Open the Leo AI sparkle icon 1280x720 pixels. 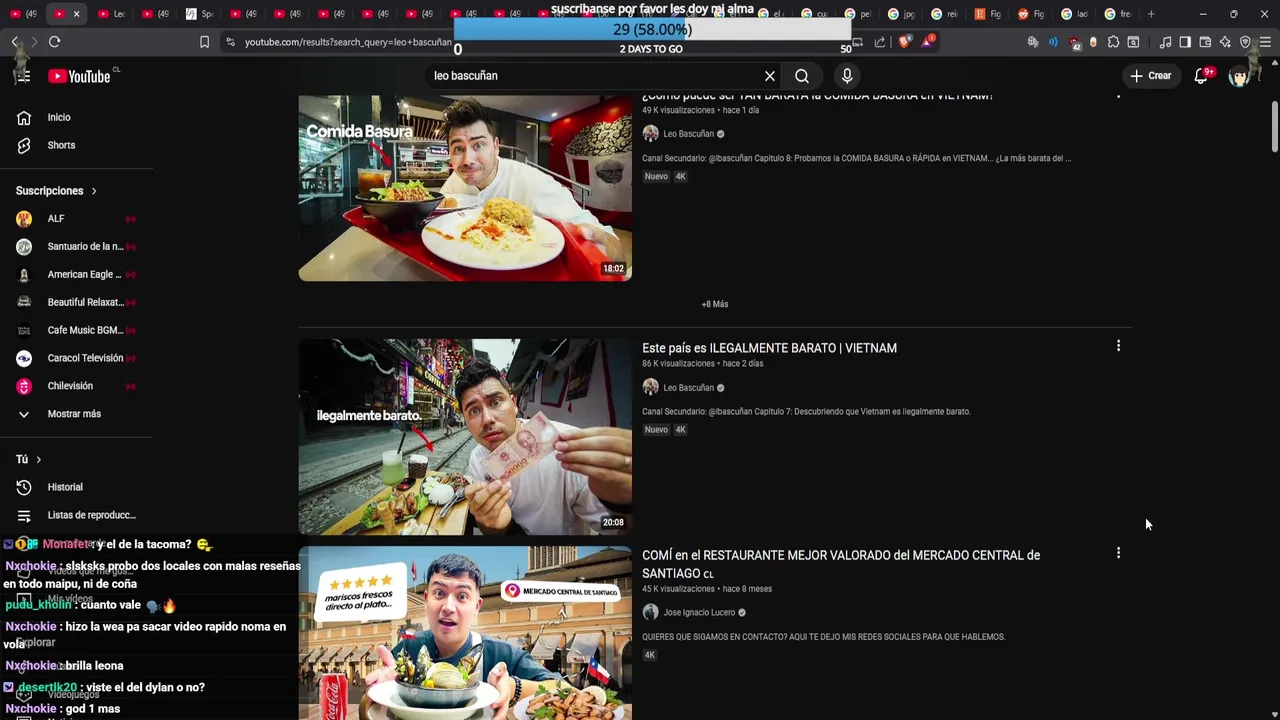pos(1225,42)
